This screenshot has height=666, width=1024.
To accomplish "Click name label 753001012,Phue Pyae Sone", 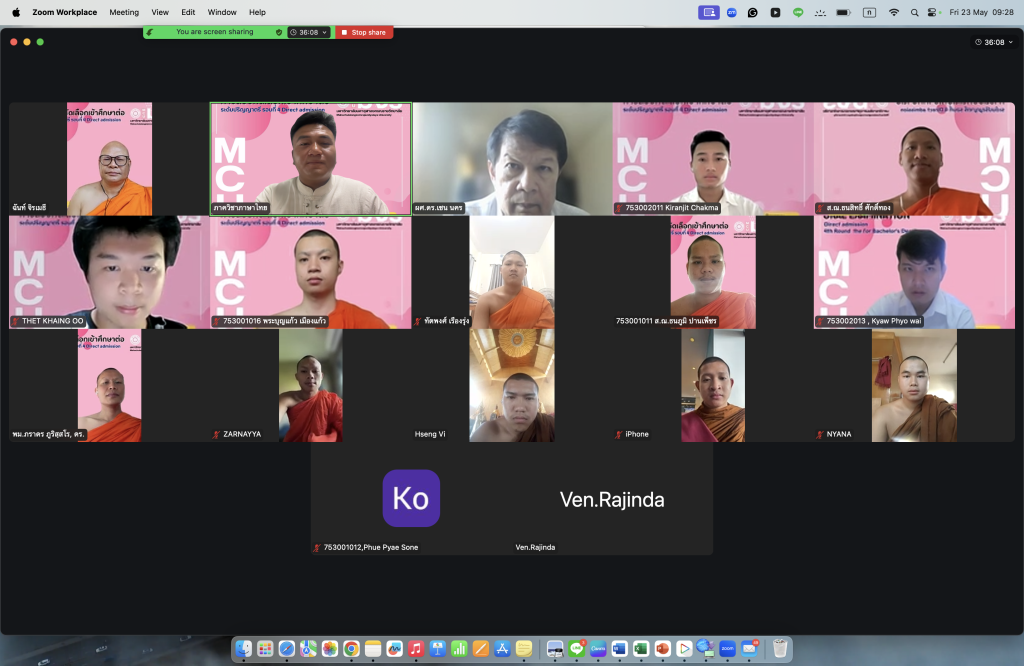I will (371, 547).
